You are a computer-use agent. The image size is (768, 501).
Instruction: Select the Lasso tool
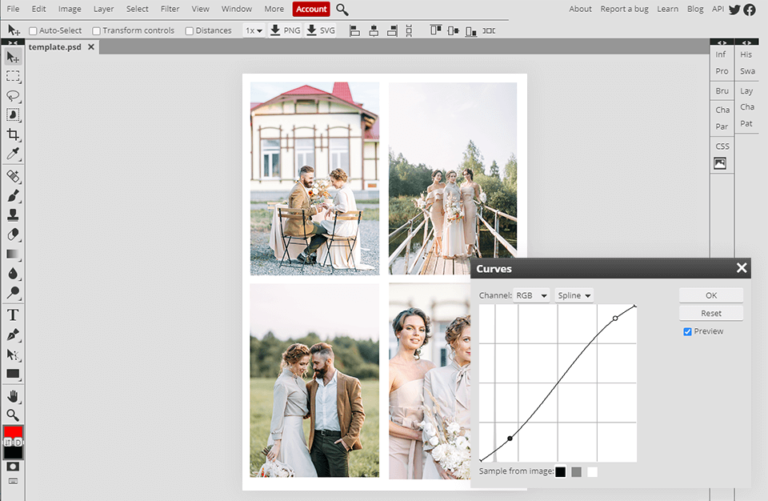[x=13, y=96]
